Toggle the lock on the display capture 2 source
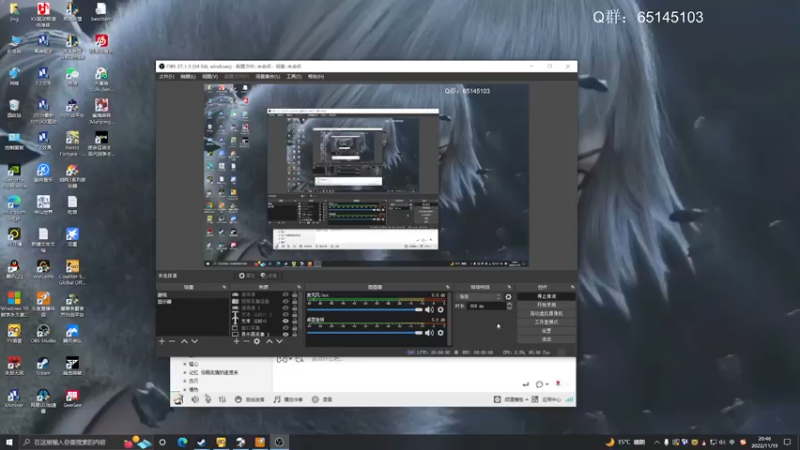This screenshot has width=800, height=450. pyautogui.click(x=294, y=335)
